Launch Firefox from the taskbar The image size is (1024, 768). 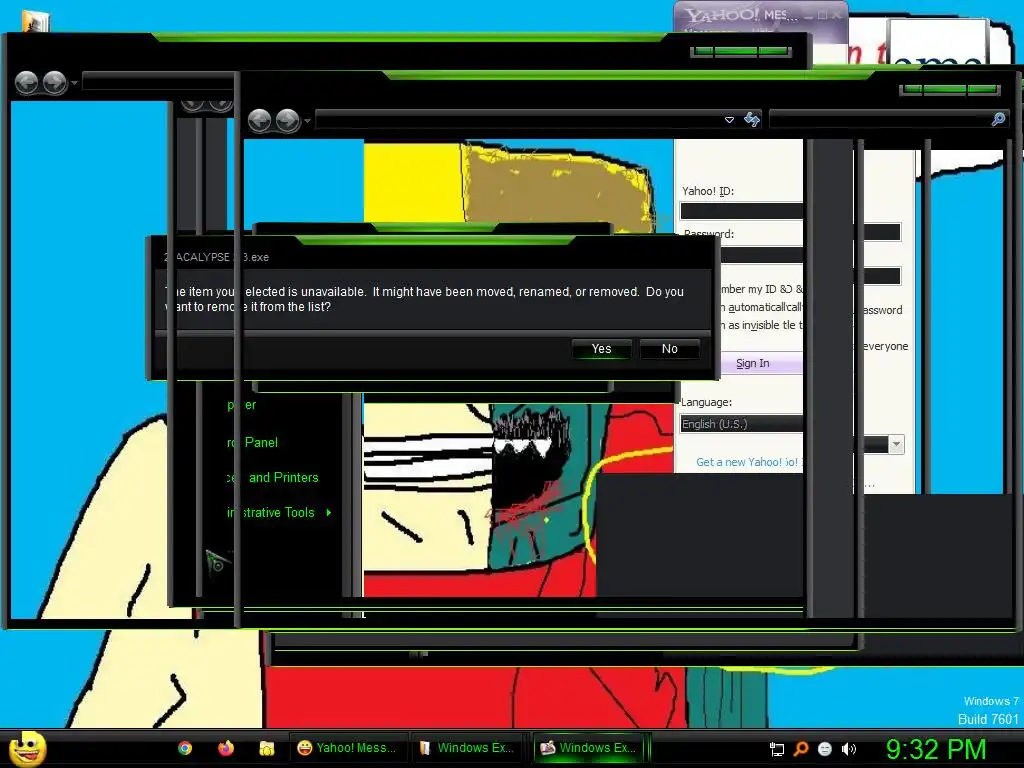click(x=226, y=748)
